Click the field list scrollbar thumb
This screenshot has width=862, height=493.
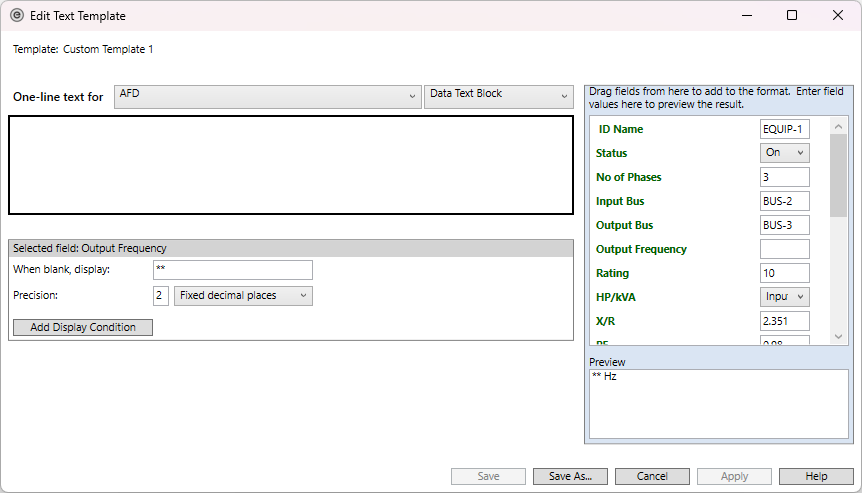click(838, 175)
